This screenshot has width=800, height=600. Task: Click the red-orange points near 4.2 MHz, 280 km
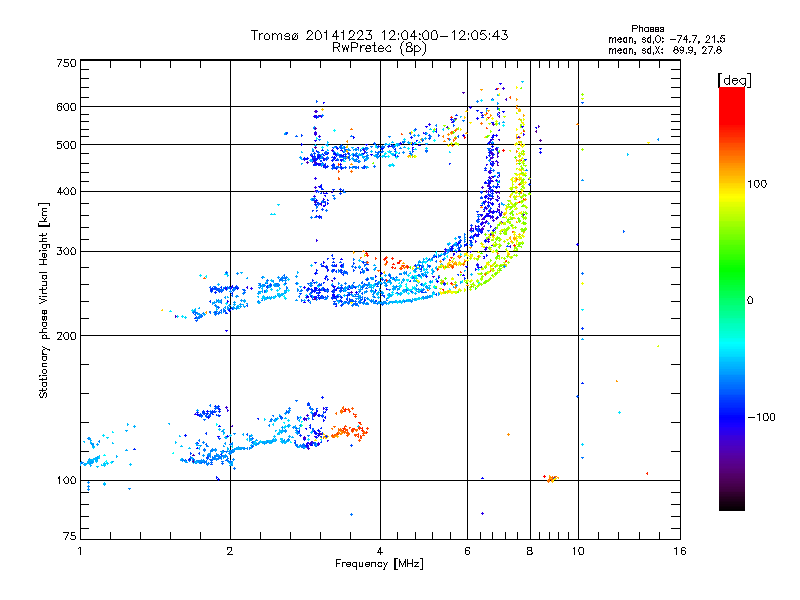pyautogui.click(x=395, y=263)
